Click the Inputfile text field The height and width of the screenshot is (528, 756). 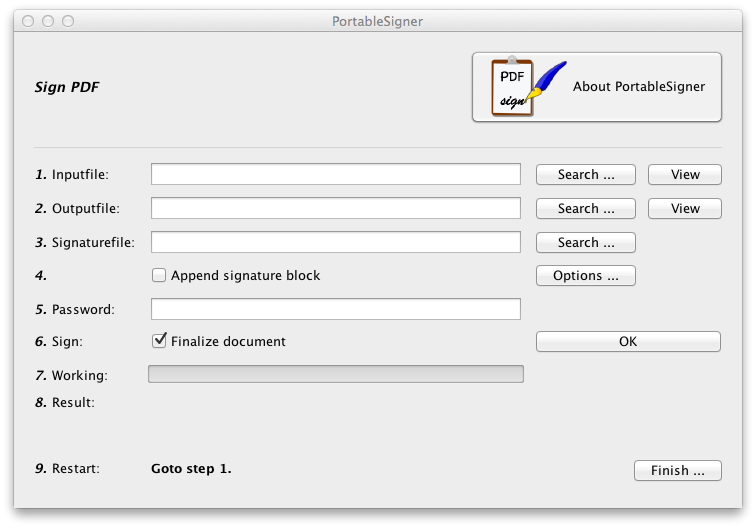336,174
